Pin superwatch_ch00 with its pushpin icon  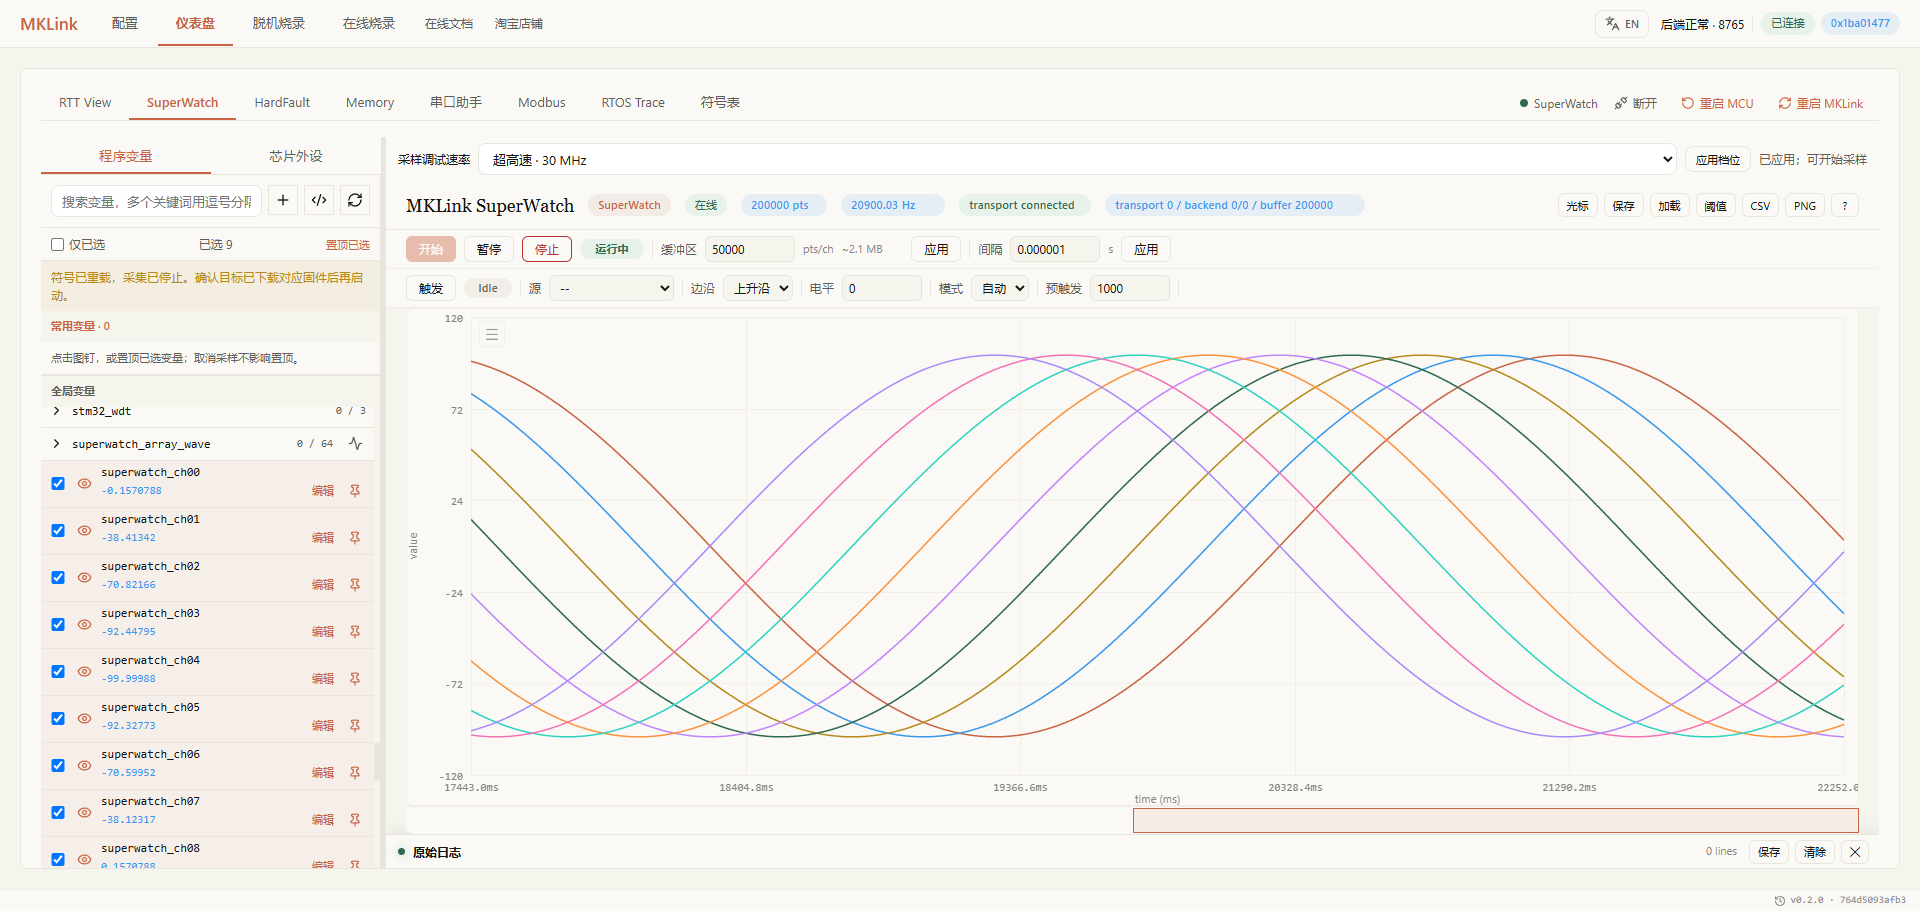[x=355, y=491]
